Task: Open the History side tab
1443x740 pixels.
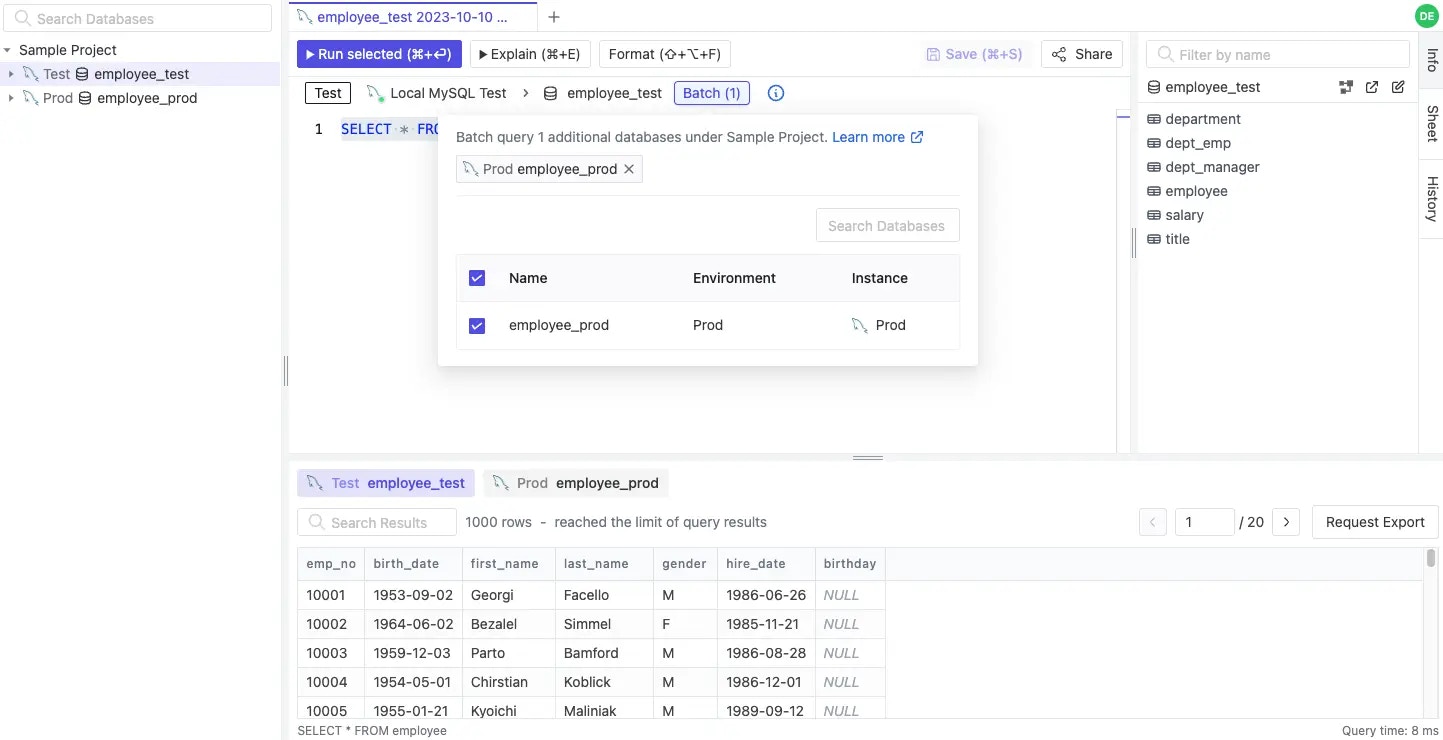Action: [1432, 199]
